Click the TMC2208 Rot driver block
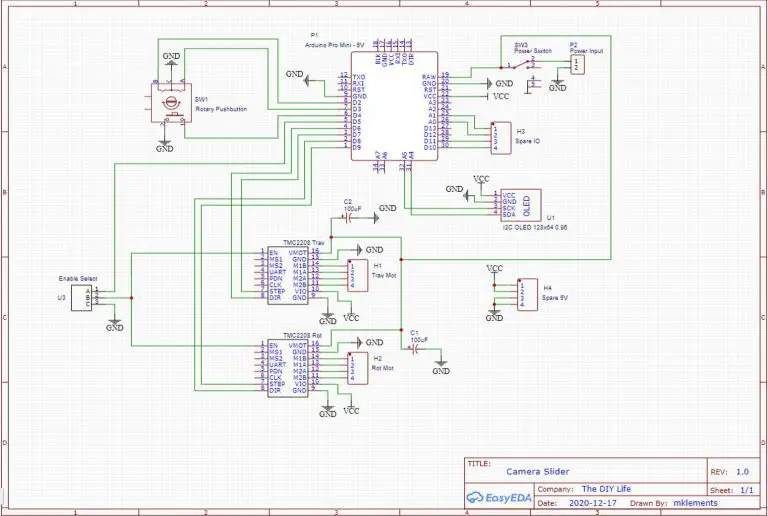Image resolution: width=768 pixels, height=516 pixels. 288,368
